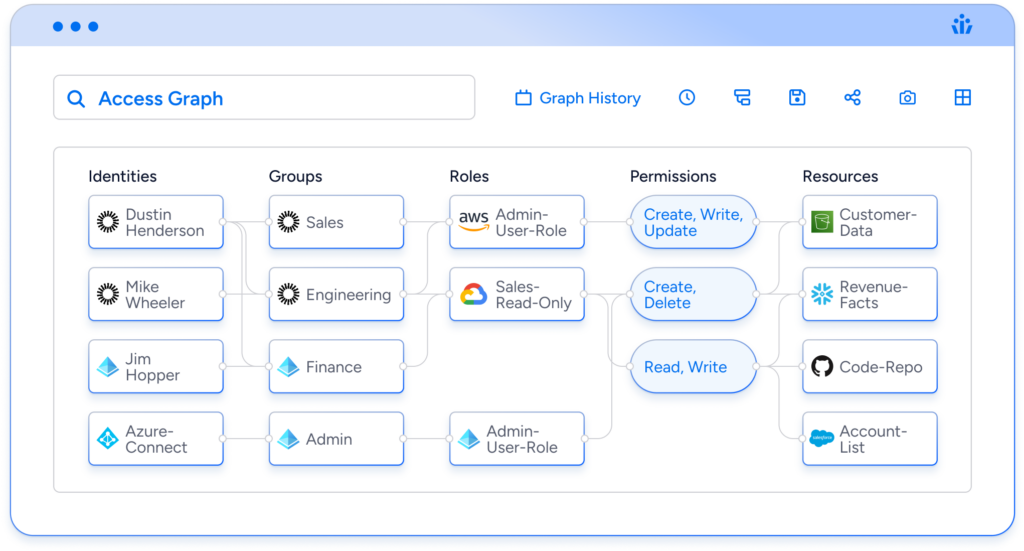
Task: Select the Dustin Henderson identity node
Action: [155, 222]
